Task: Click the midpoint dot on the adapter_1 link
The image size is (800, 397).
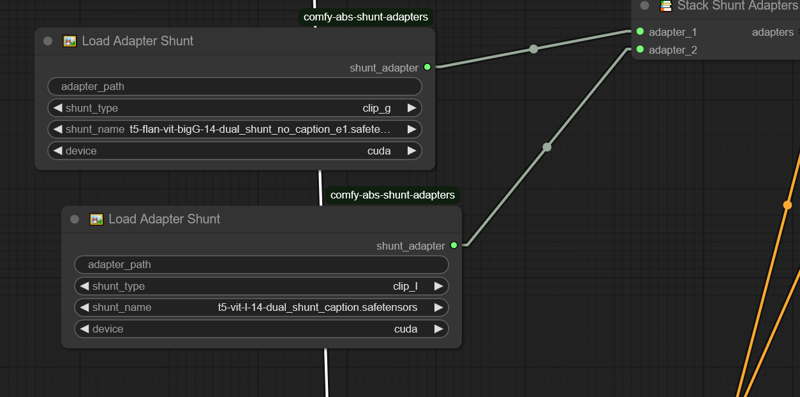Action: tap(533, 49)
